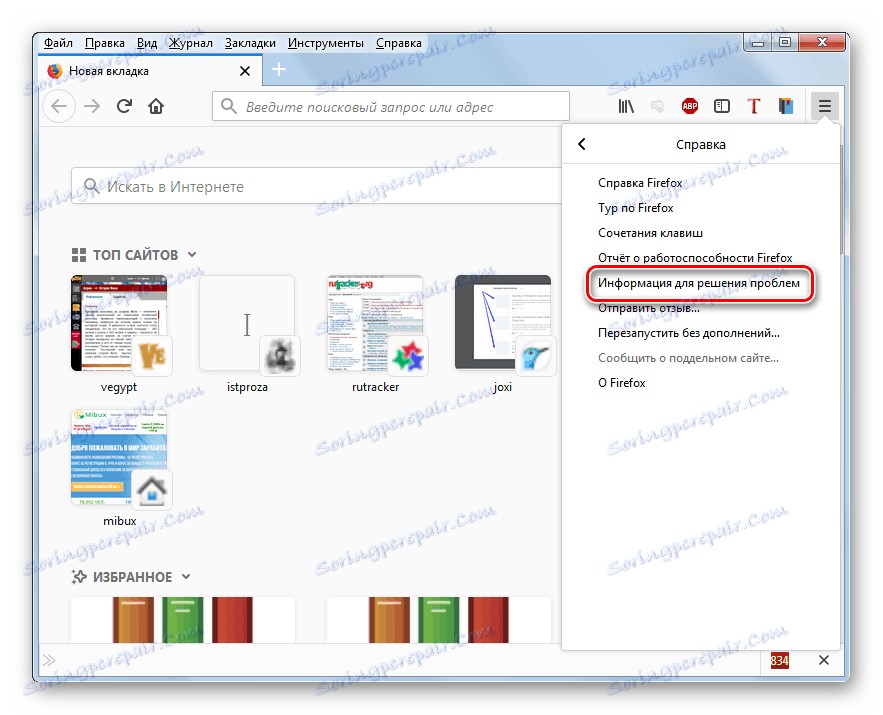Image resolution: width=883 pixels, height=715 pixels.
Task: Open the Вид menu
Action: (x=147, y=43)
